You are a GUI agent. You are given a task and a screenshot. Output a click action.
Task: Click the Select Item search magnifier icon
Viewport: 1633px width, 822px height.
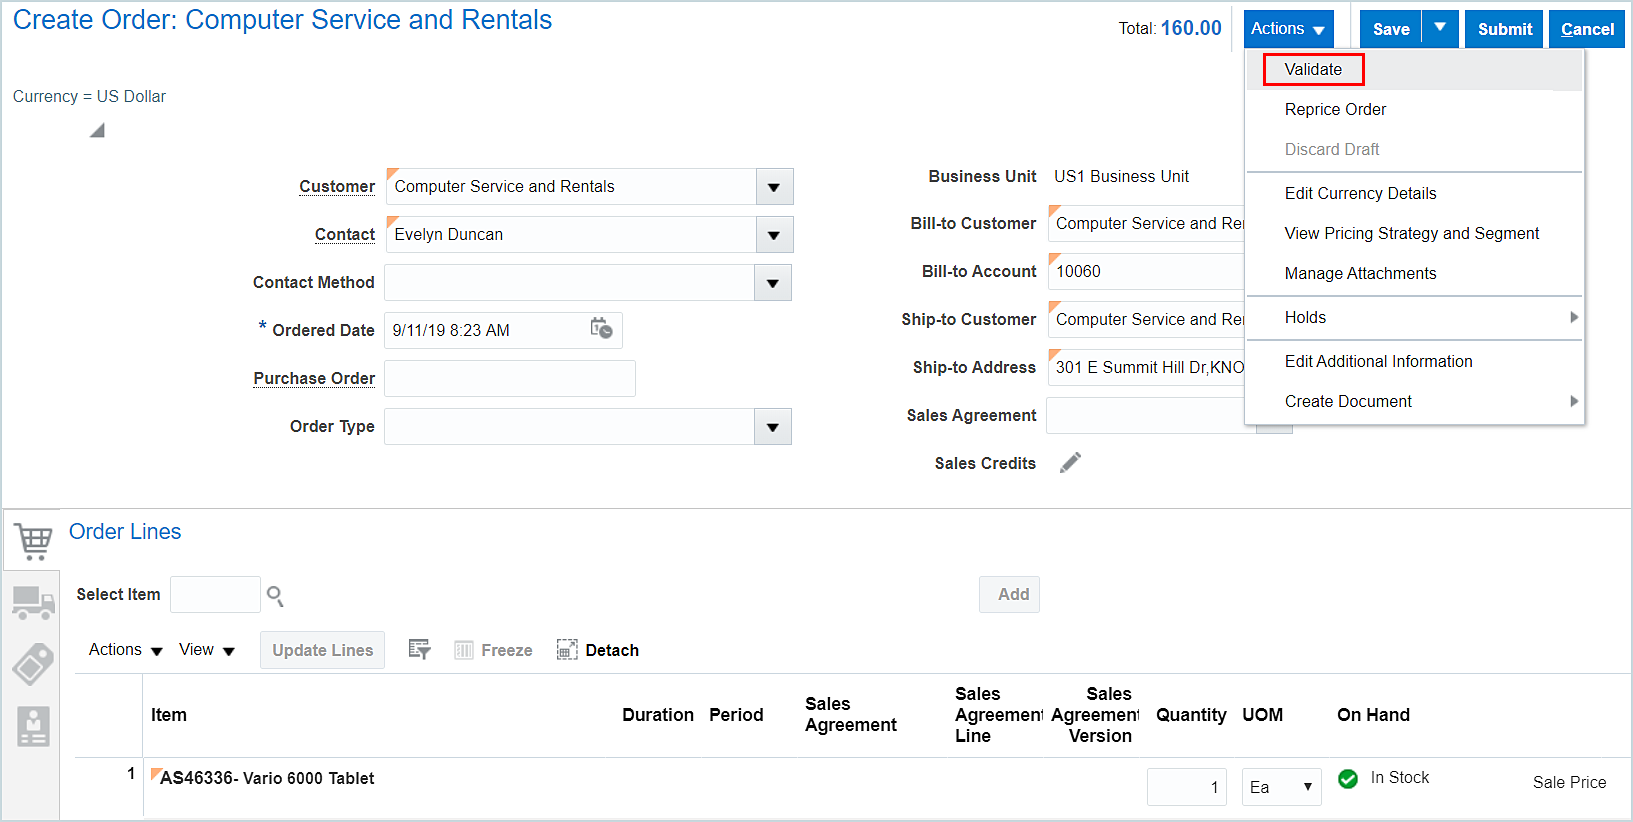[275, 596]
